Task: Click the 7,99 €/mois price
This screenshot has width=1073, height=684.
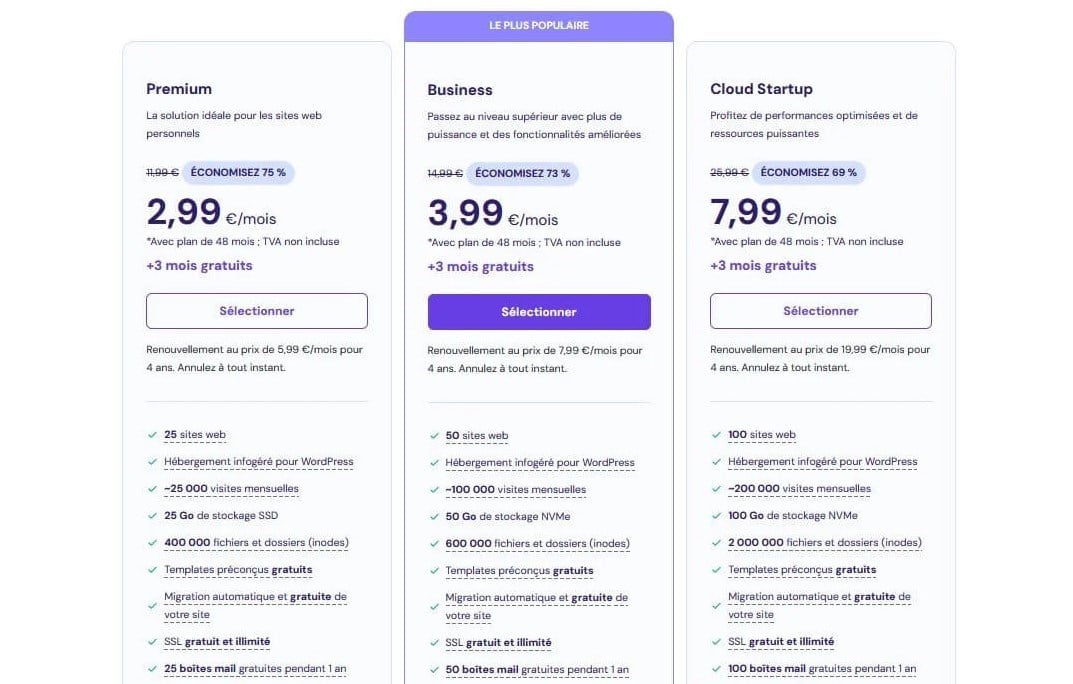Action: [x=773, y=212]
